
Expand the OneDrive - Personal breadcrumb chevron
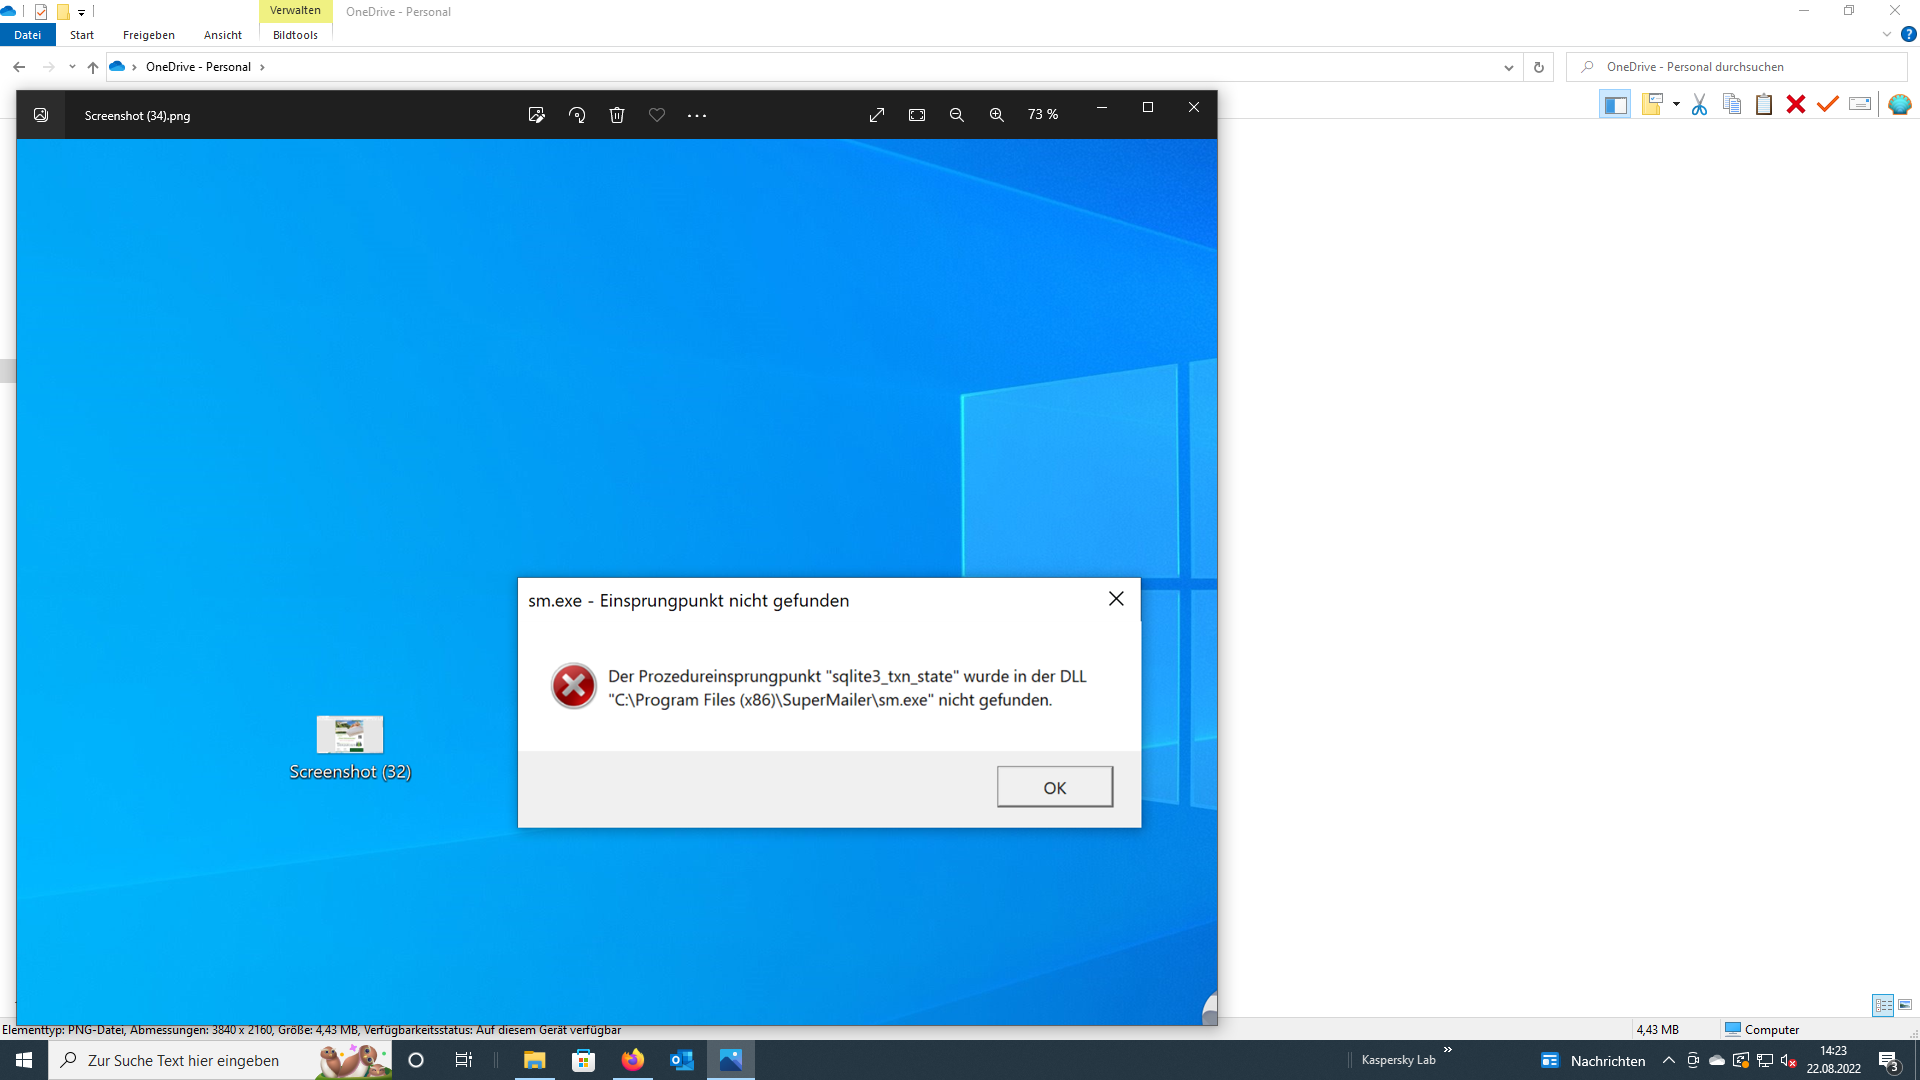tap(263, 67)
